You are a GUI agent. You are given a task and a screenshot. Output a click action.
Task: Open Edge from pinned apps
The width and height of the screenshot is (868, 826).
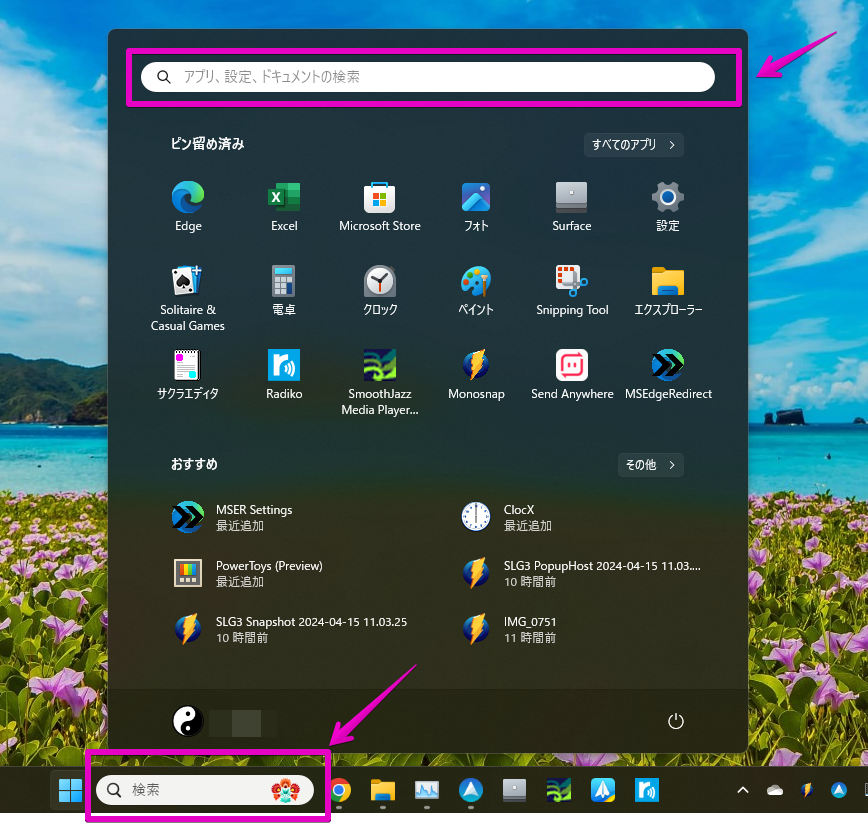[x=188, y=206]
